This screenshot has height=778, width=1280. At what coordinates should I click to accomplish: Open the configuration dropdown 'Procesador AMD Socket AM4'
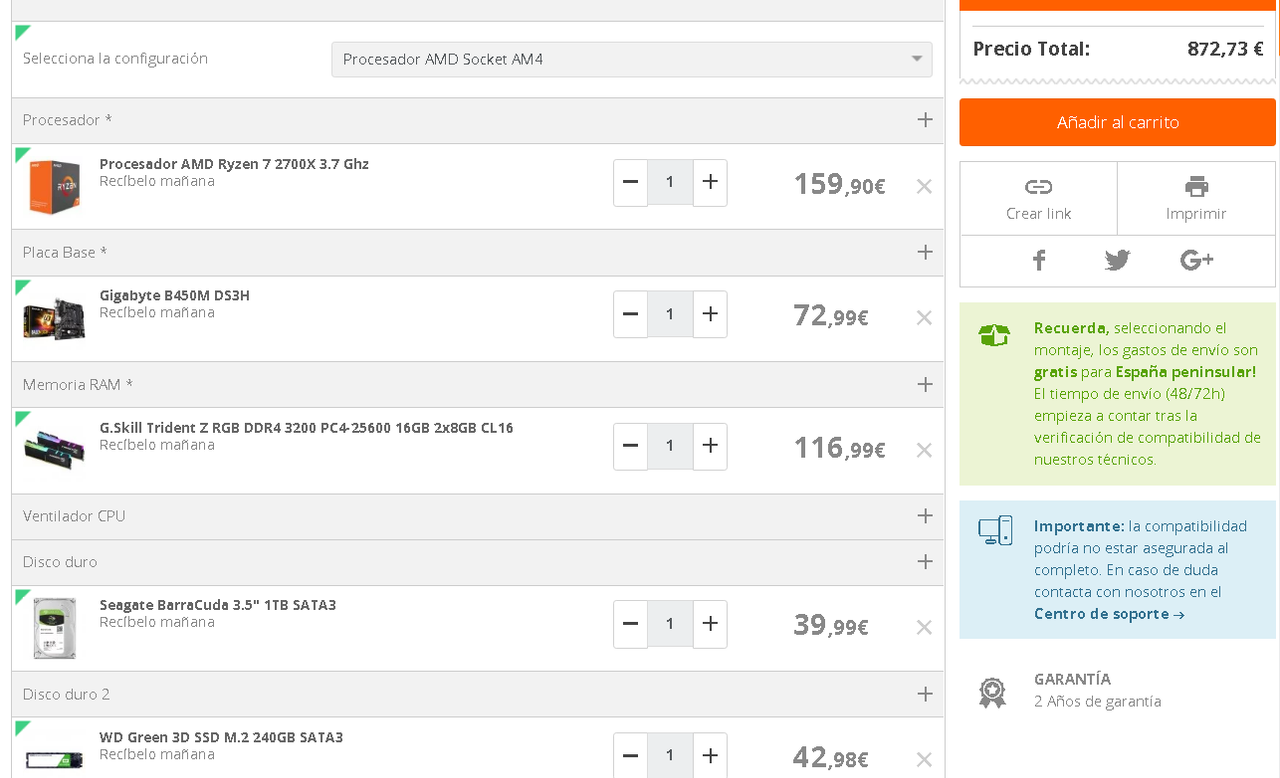click(x=632, y=59)
